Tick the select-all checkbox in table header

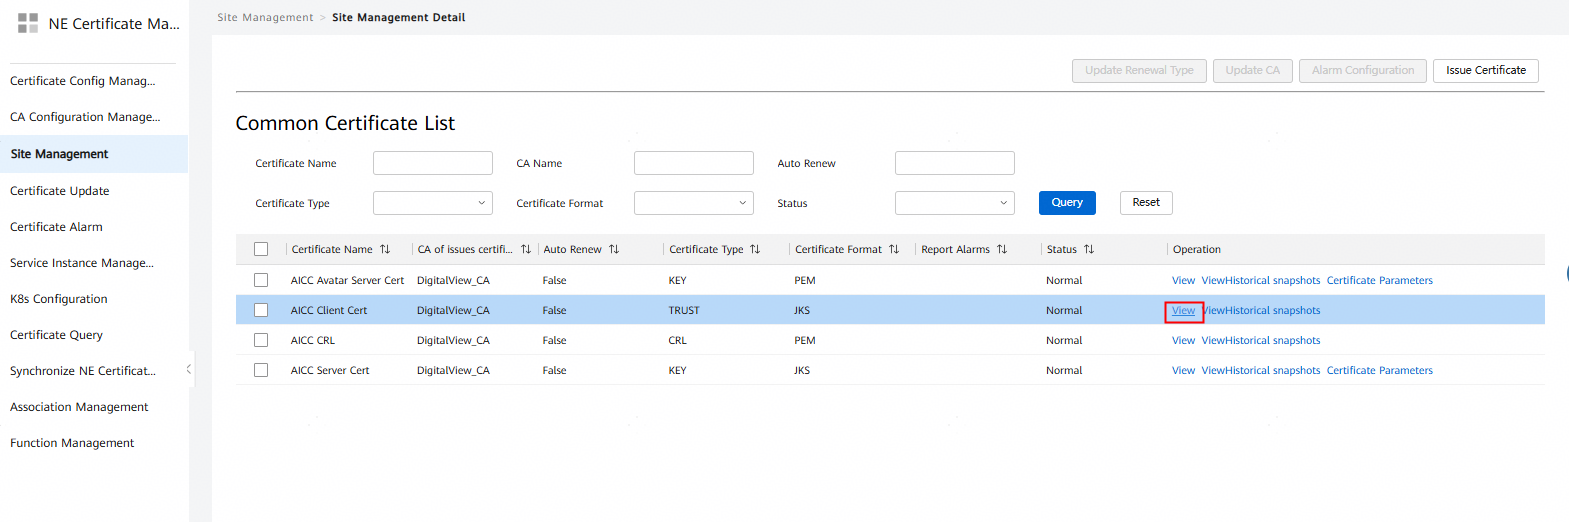(x=261, y=249)
